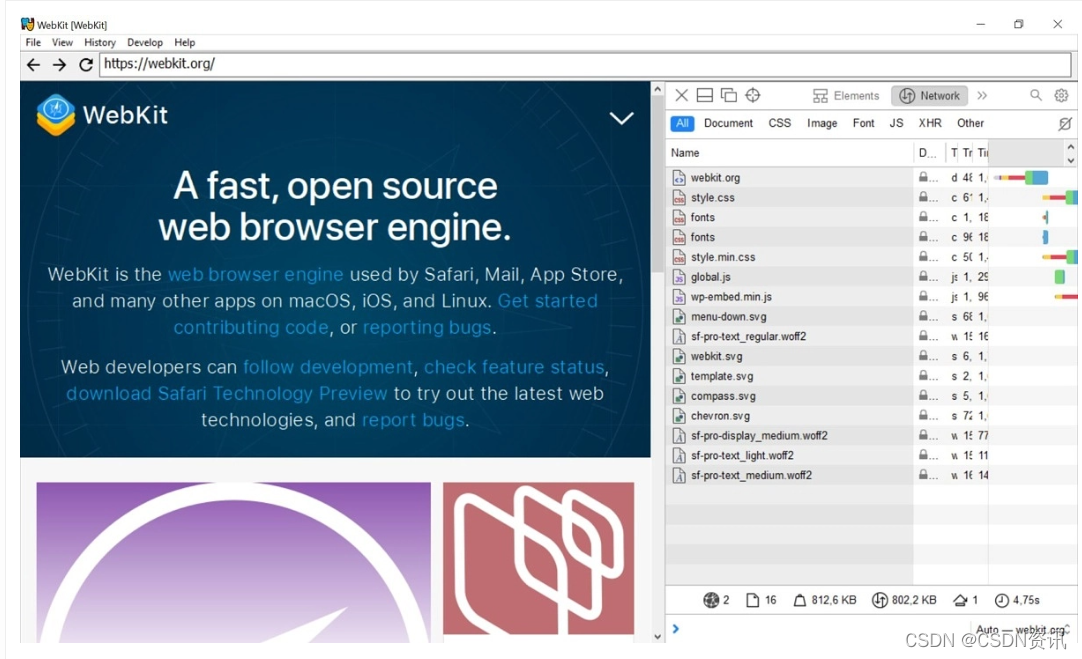Open inspector settings gear icon
This screenshot has width=1082, height=659.
click(x=1061, y=95)
